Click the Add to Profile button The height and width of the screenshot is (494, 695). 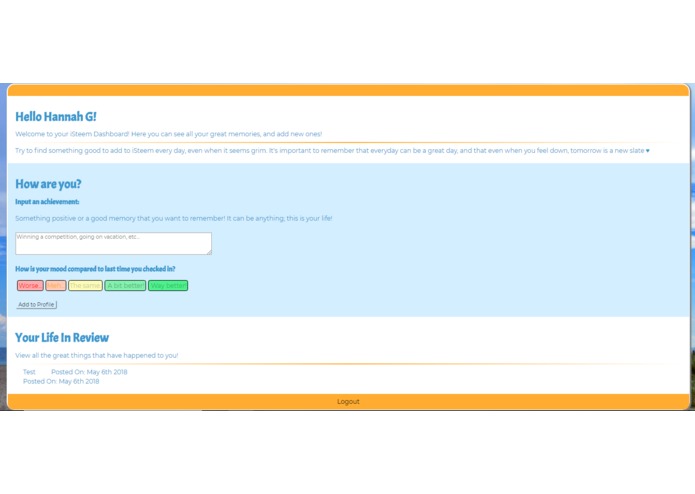36,305
